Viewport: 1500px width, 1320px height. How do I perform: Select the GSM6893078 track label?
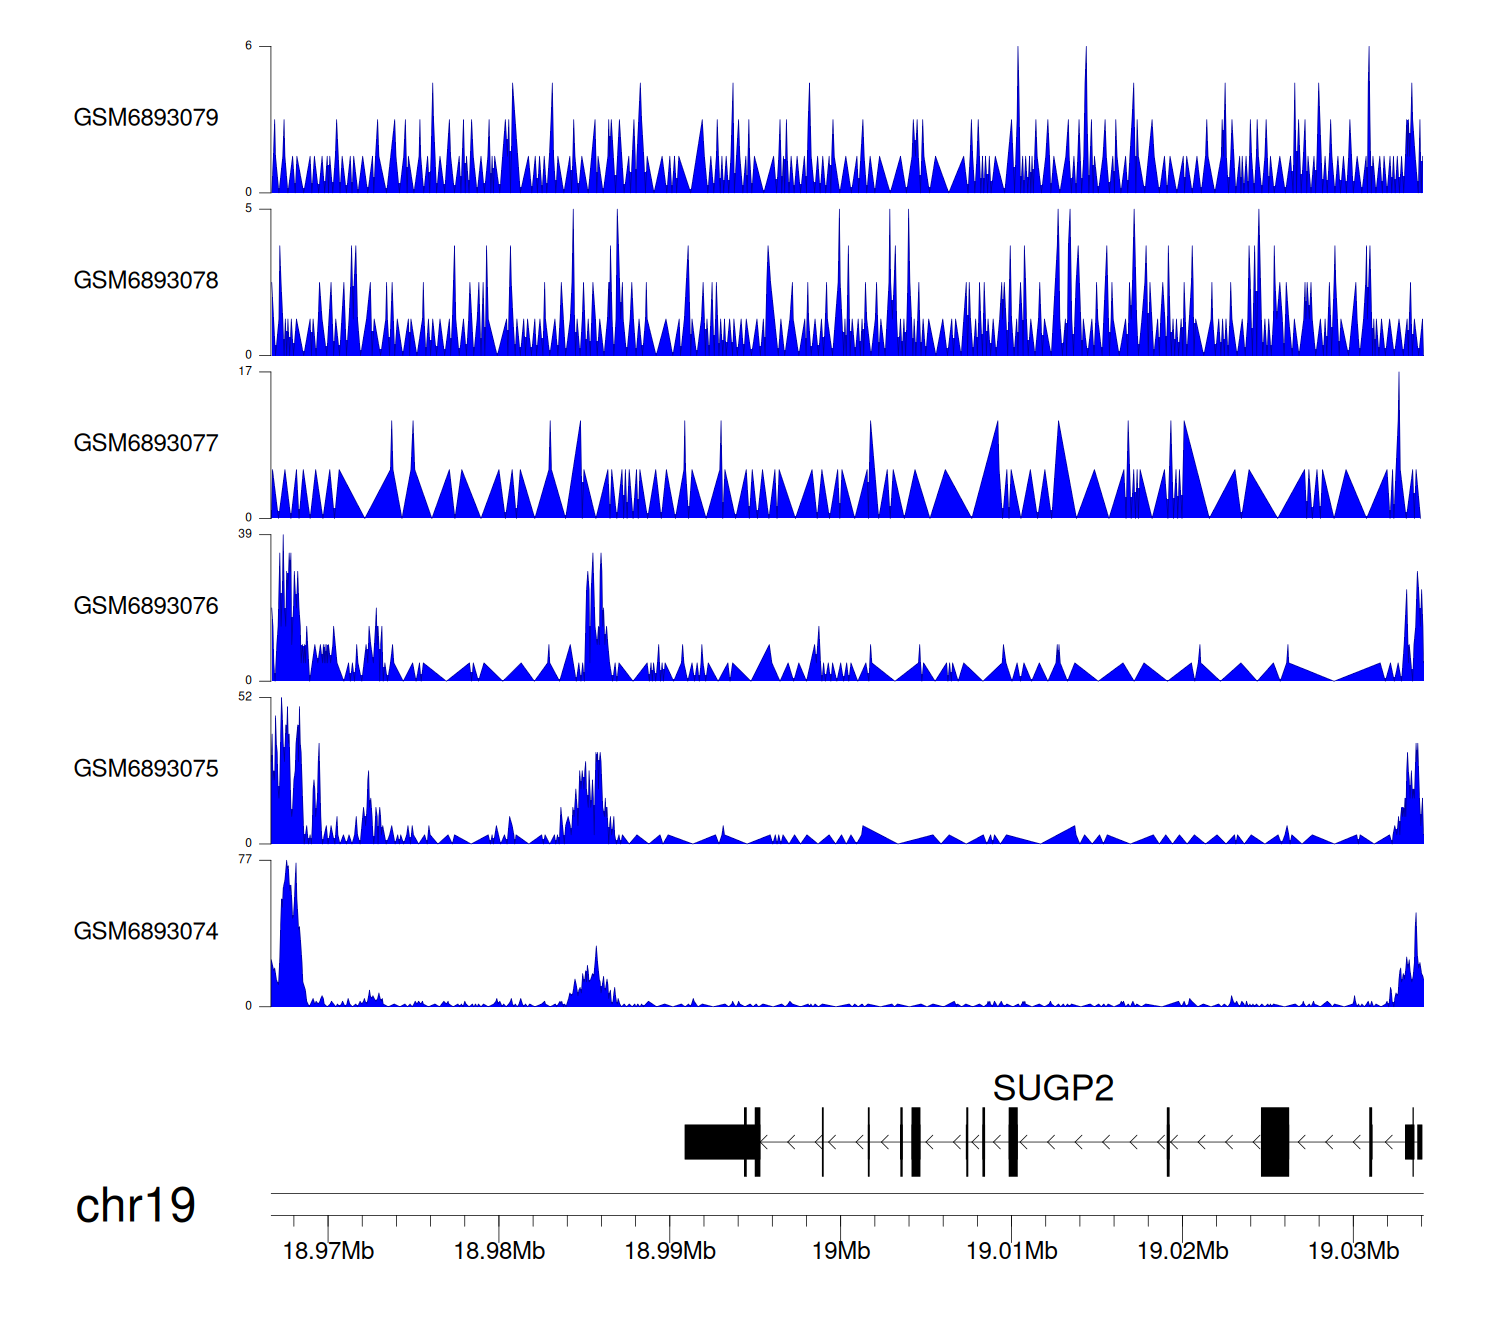pos(146,281)
